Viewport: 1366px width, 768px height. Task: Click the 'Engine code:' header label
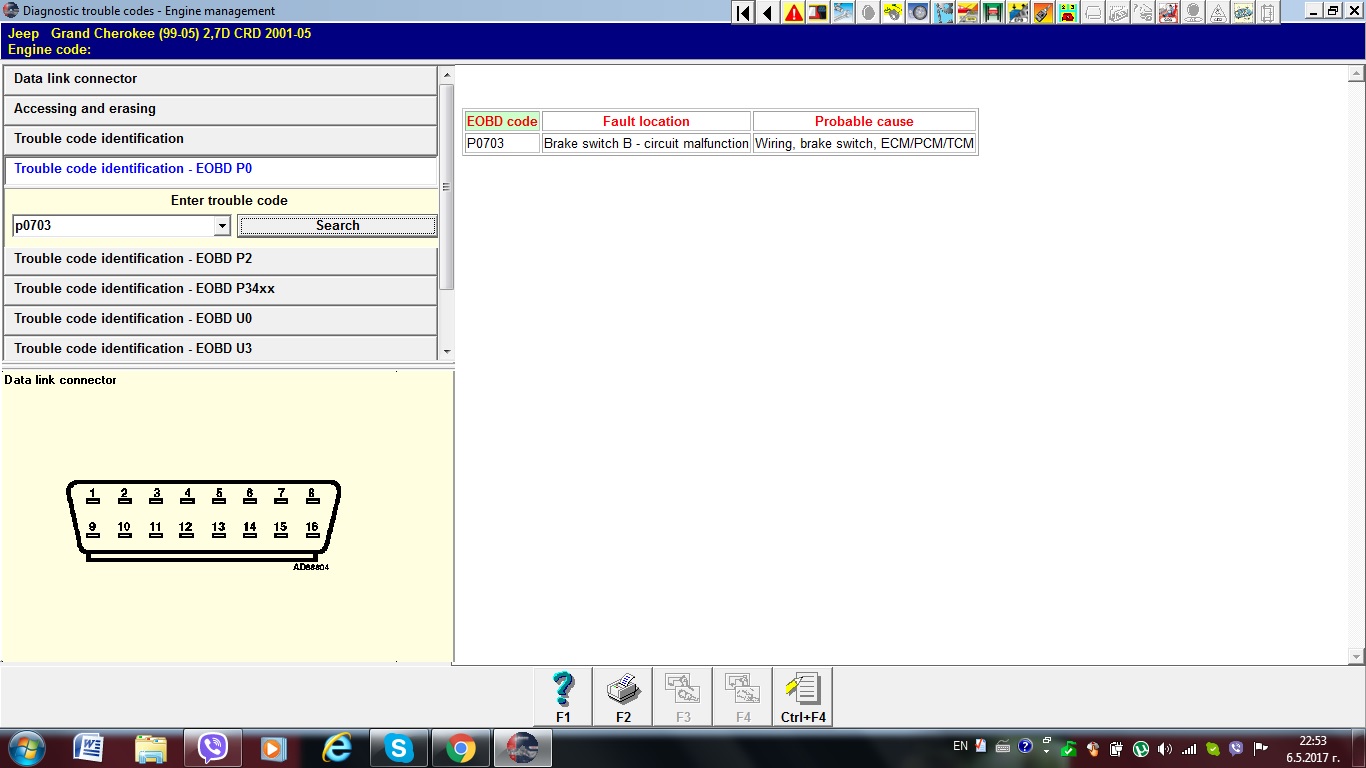click(x=49, y=50)
